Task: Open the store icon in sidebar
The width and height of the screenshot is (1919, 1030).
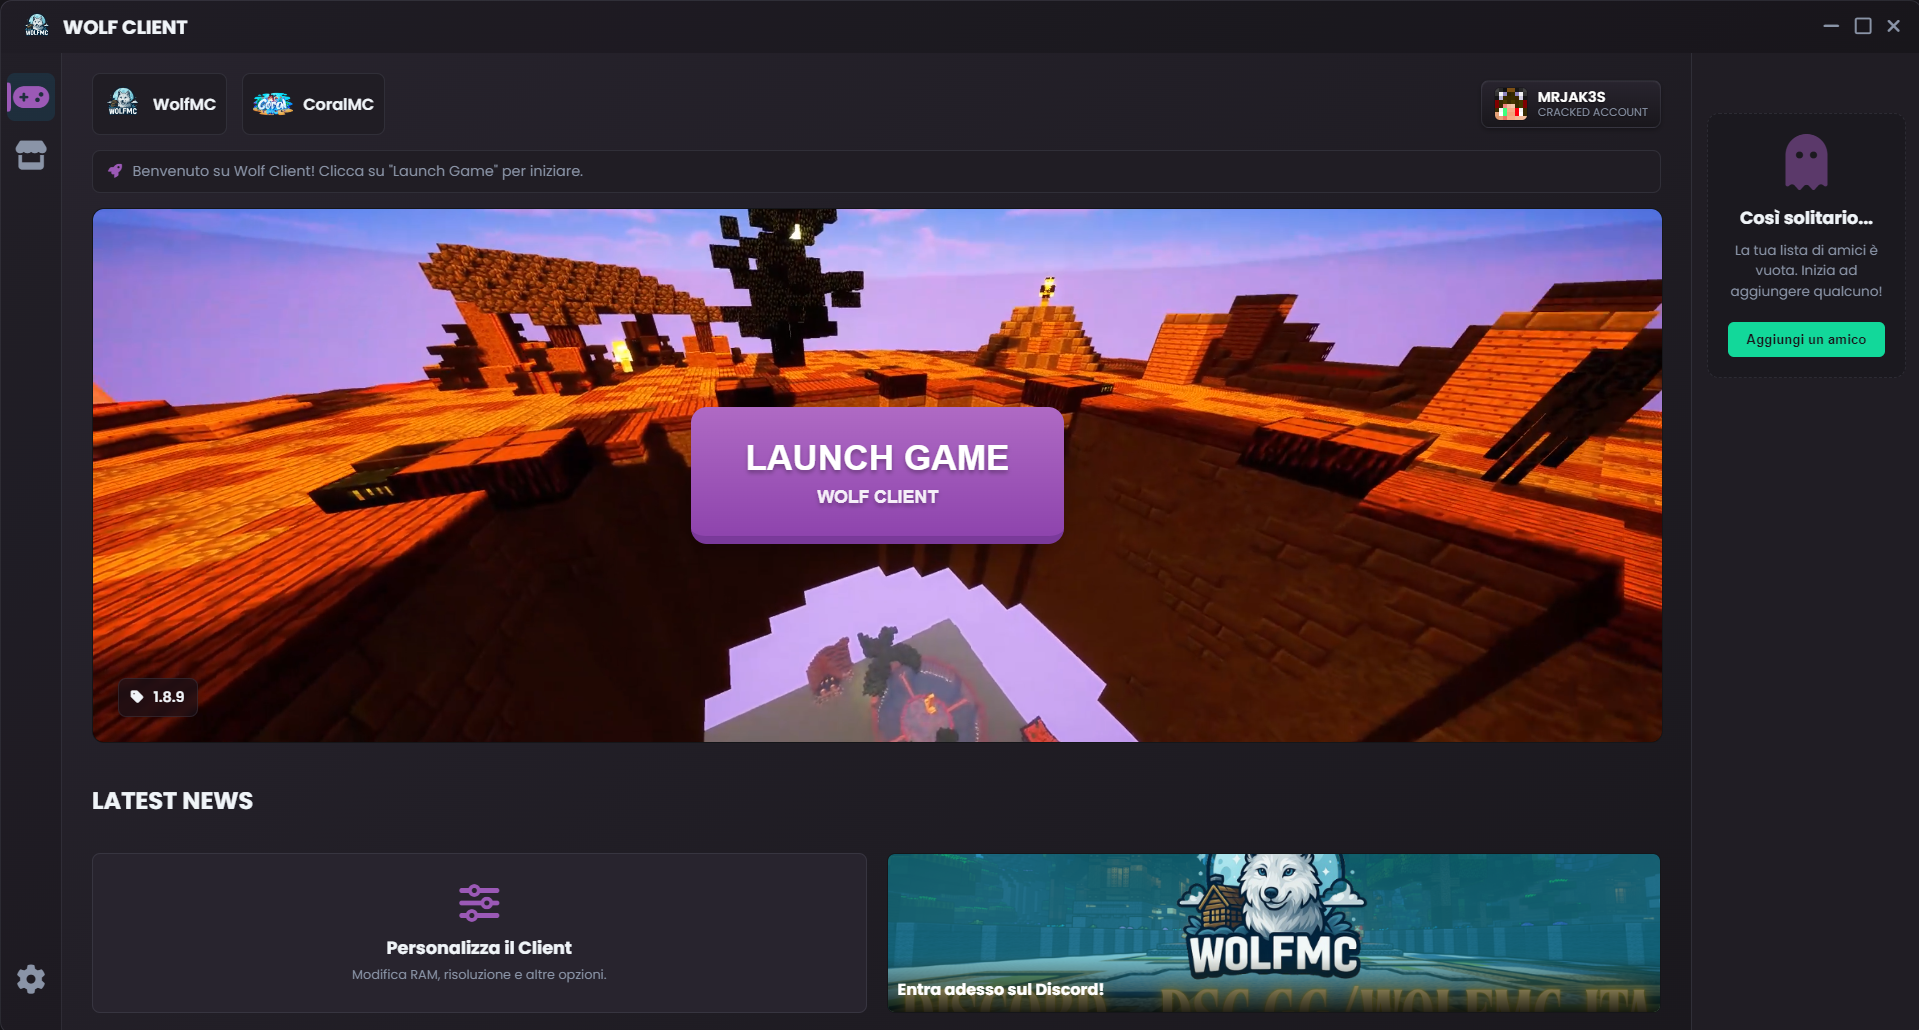Action: pos(31,155)
